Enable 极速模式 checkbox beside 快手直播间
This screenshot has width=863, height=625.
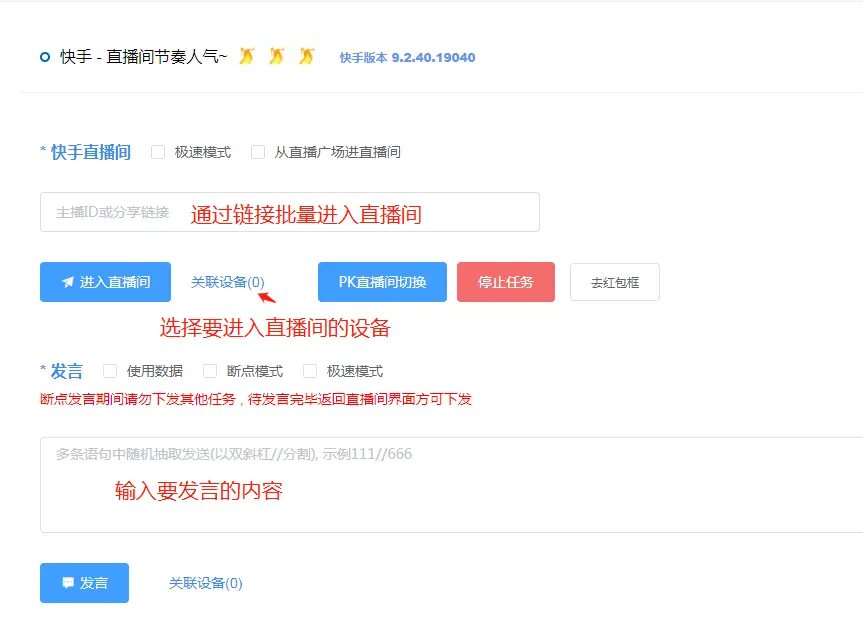click(158, 152)
